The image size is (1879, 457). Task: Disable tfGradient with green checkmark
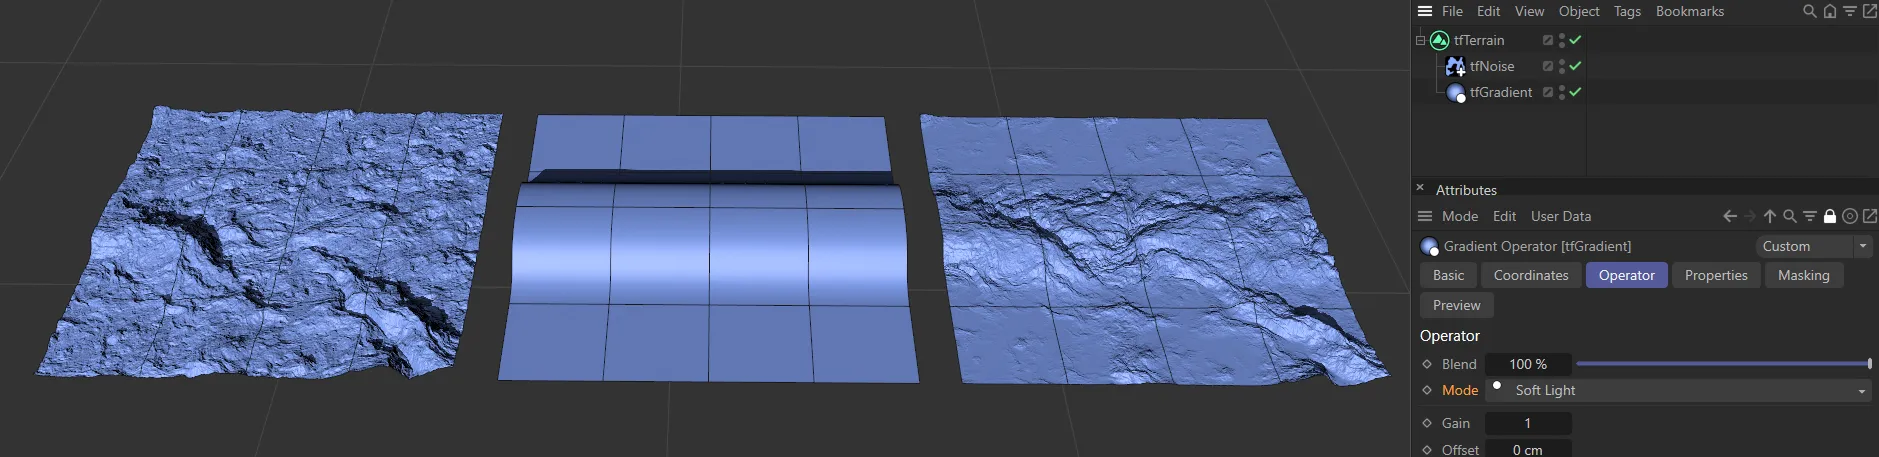1575,92
